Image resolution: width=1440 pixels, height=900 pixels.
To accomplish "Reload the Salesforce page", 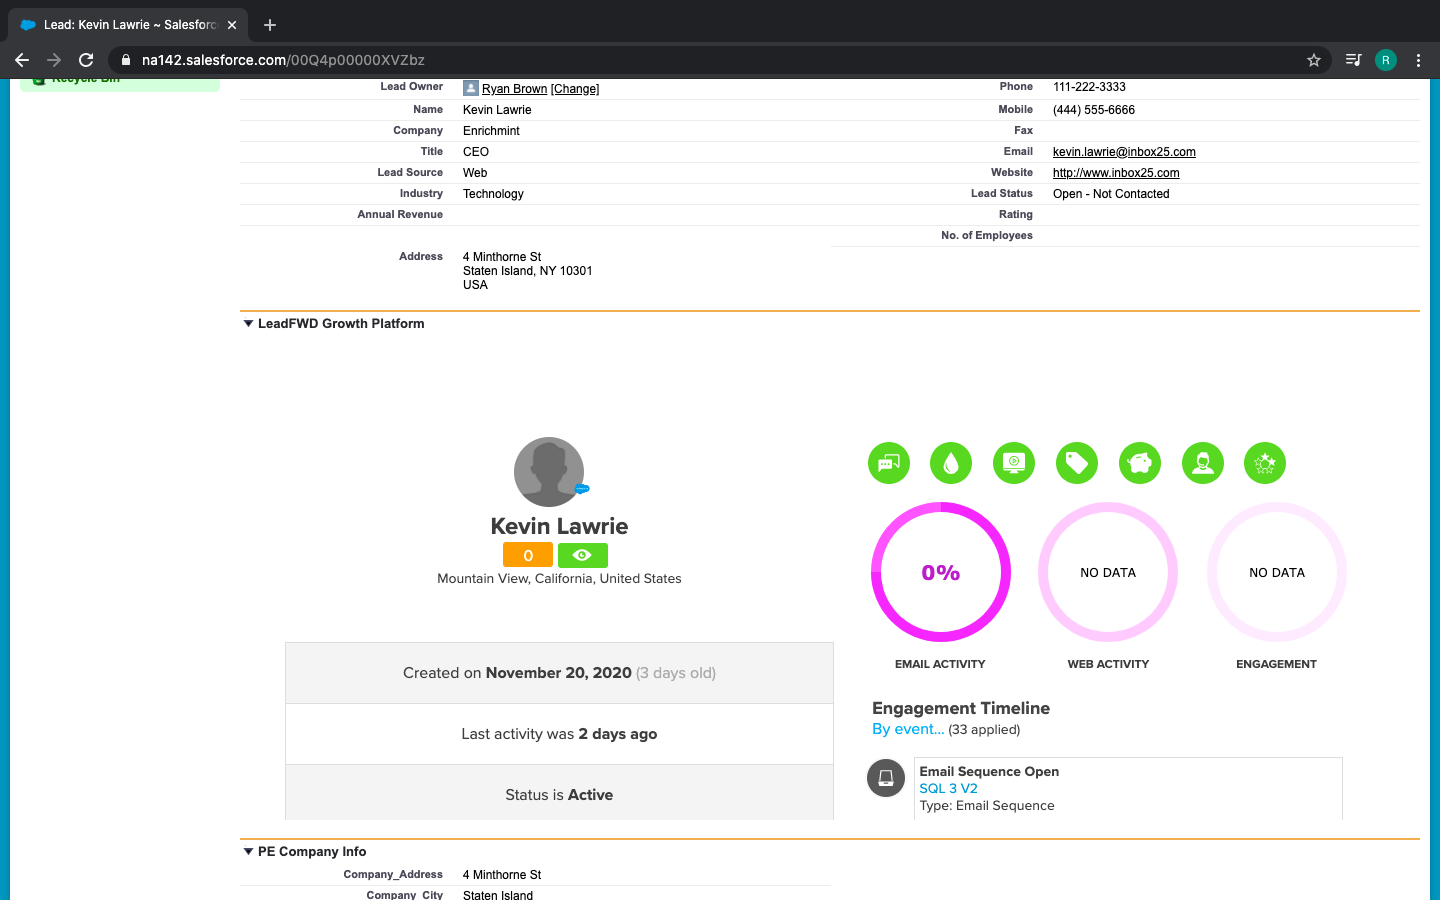I will pyautogui.click(x=86, y=60).
